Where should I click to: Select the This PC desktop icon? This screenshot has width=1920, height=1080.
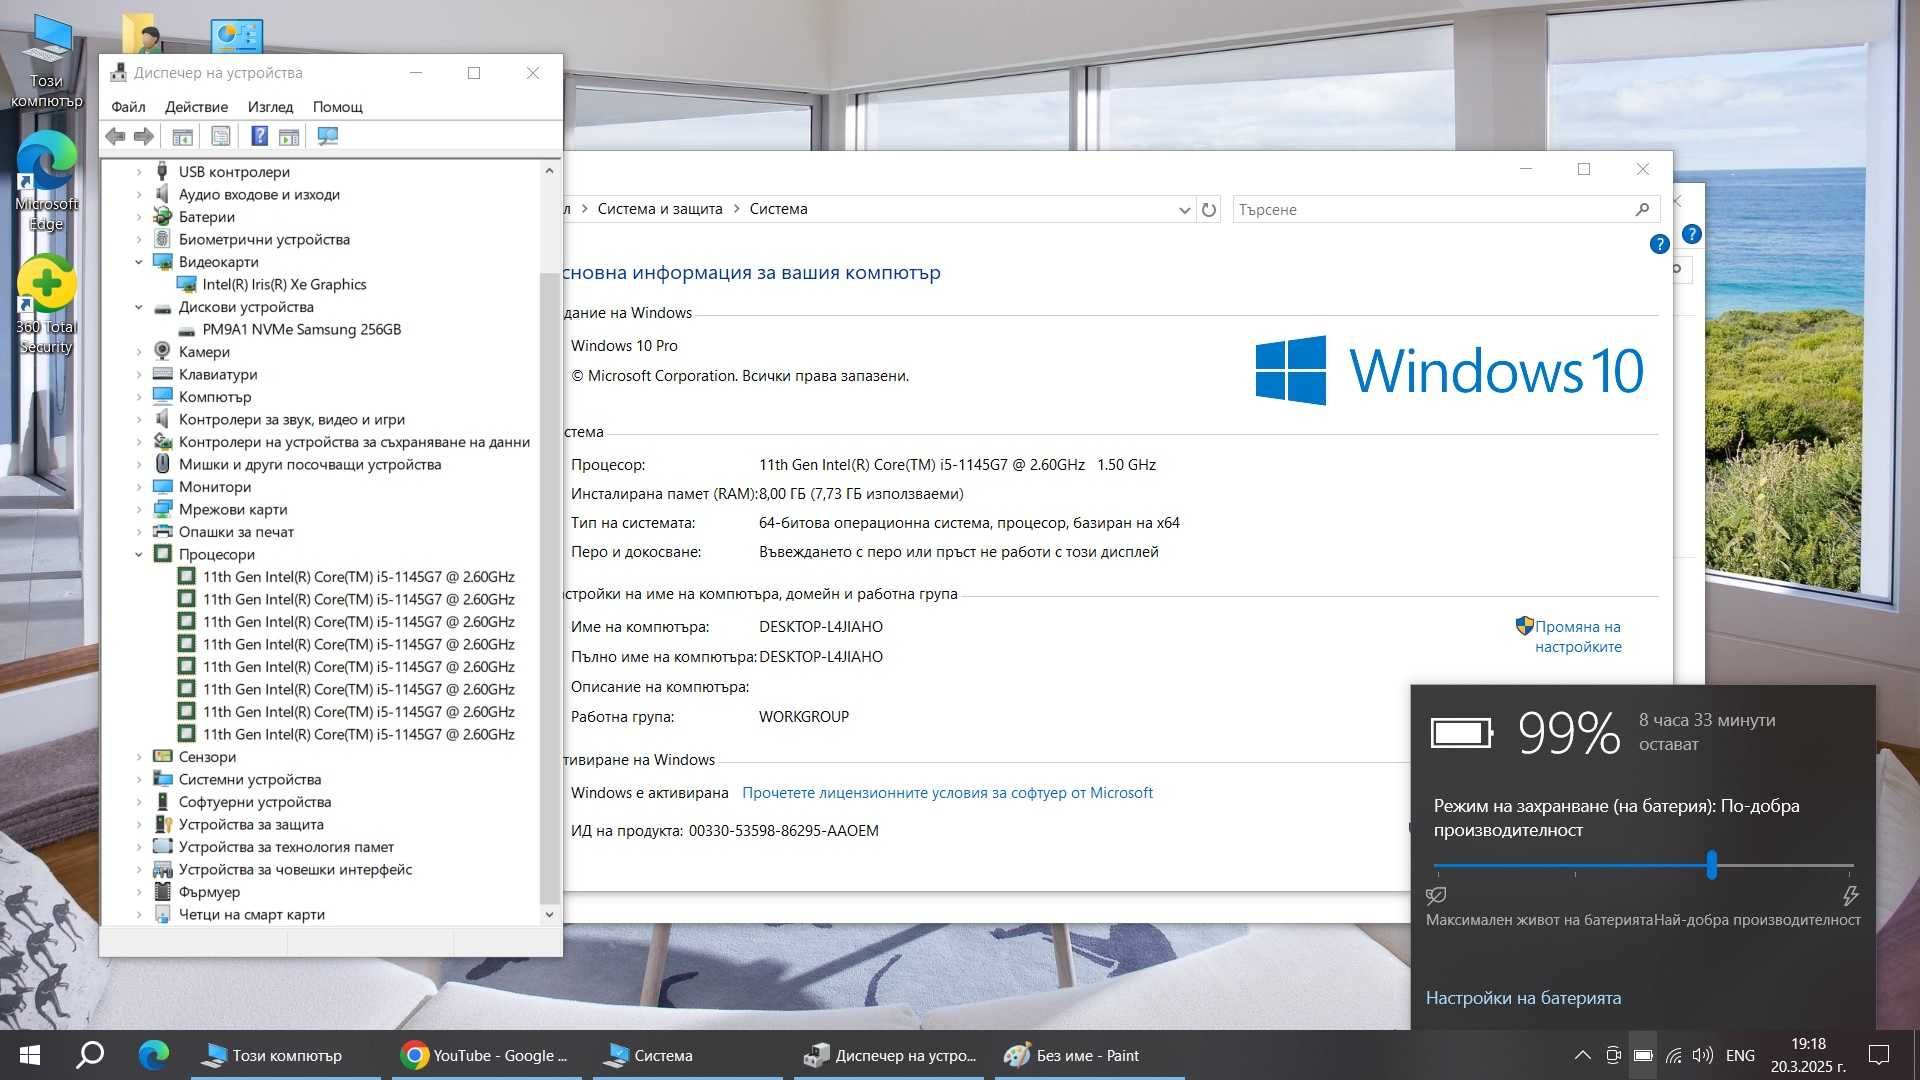(46, 62)
